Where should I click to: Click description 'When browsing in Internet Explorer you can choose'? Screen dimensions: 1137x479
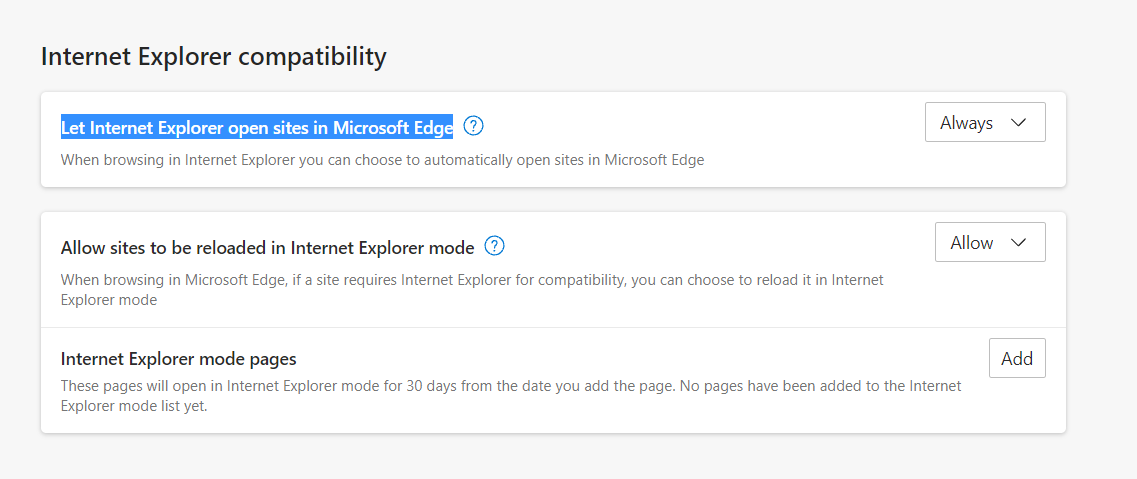click(x=382, y=160)
